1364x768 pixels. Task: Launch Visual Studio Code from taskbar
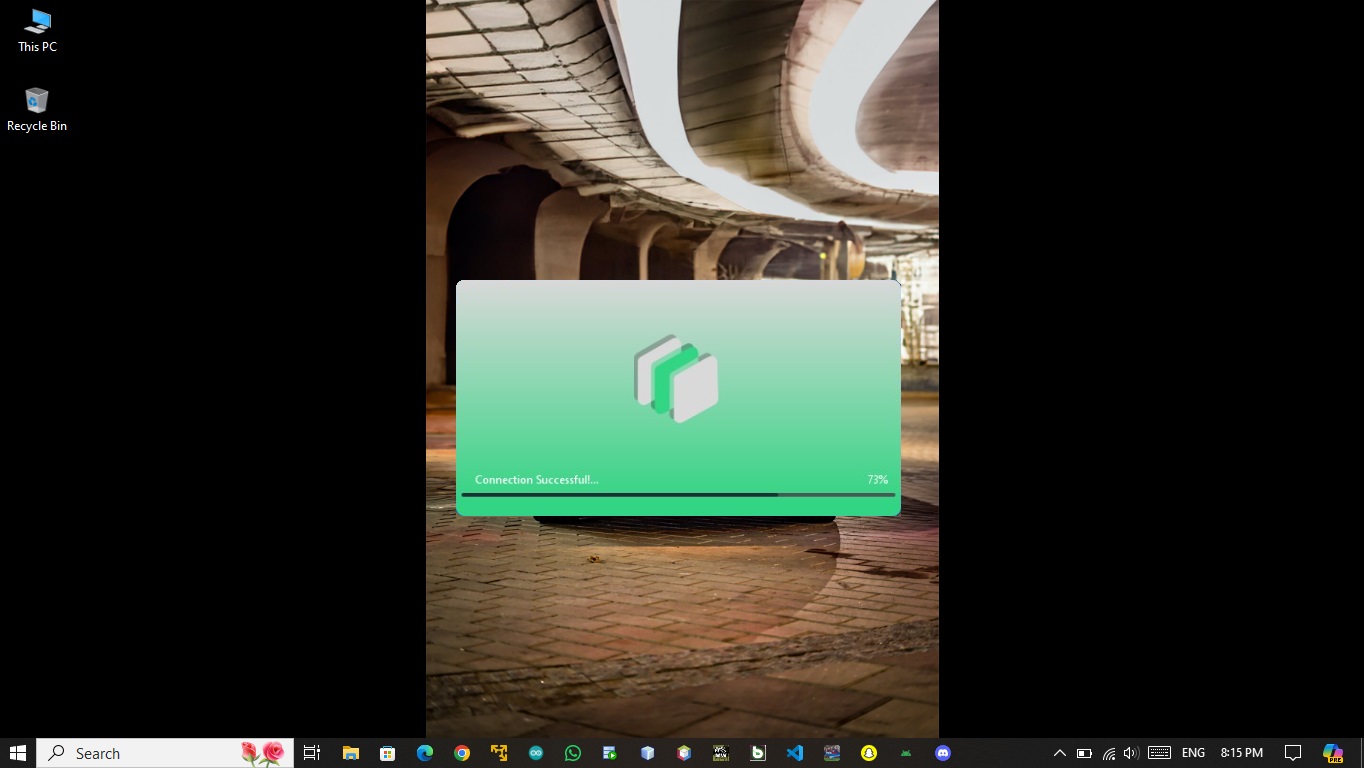coord(795,753)
